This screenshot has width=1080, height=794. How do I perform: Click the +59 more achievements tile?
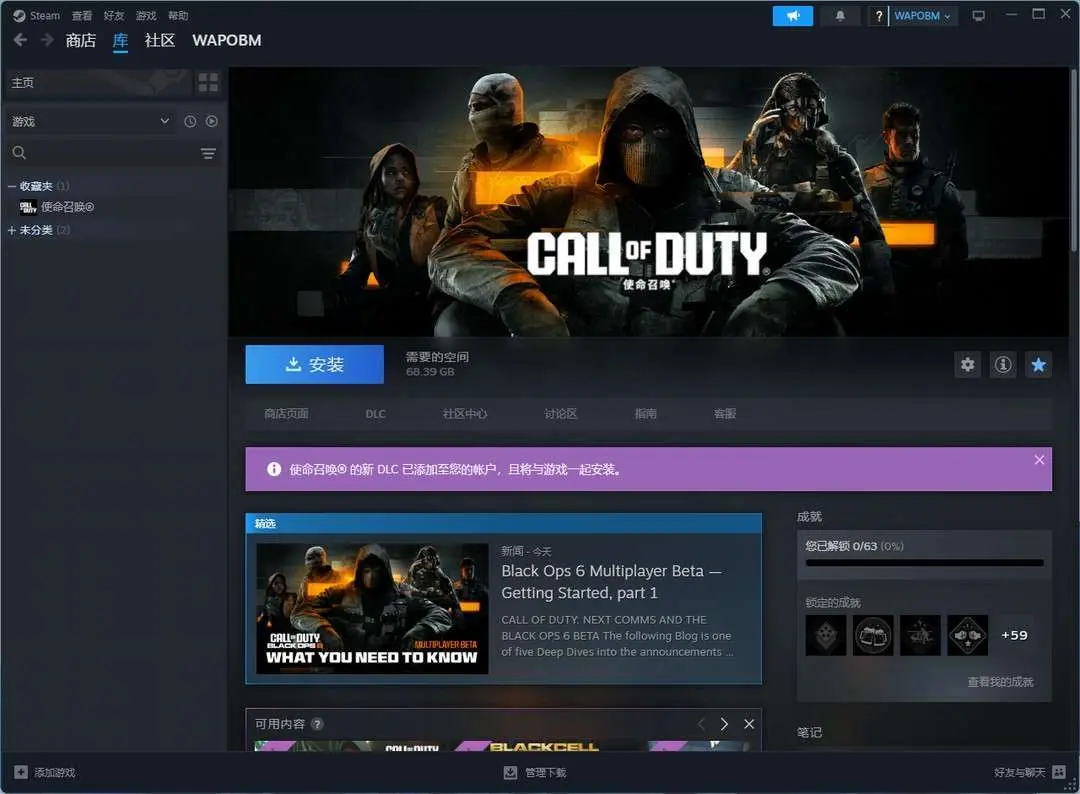coord(1015,635)
